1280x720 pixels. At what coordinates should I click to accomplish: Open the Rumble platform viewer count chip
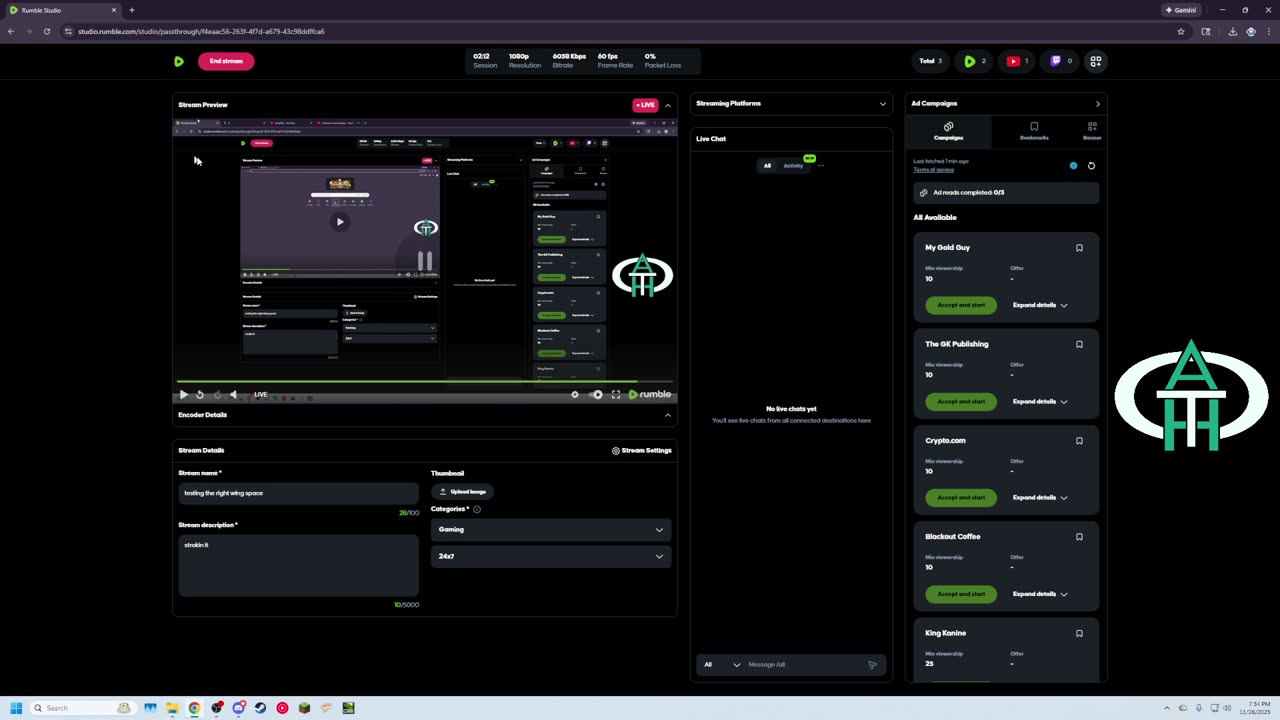coord(974,61)
